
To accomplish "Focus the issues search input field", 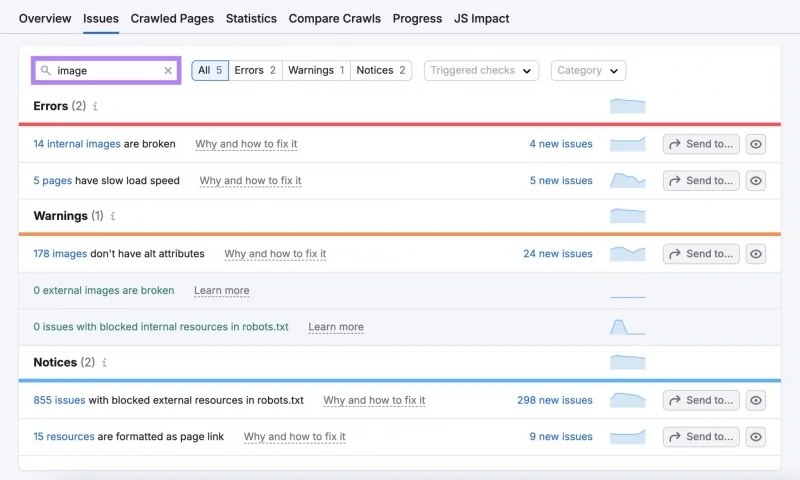I will [107, 70].
